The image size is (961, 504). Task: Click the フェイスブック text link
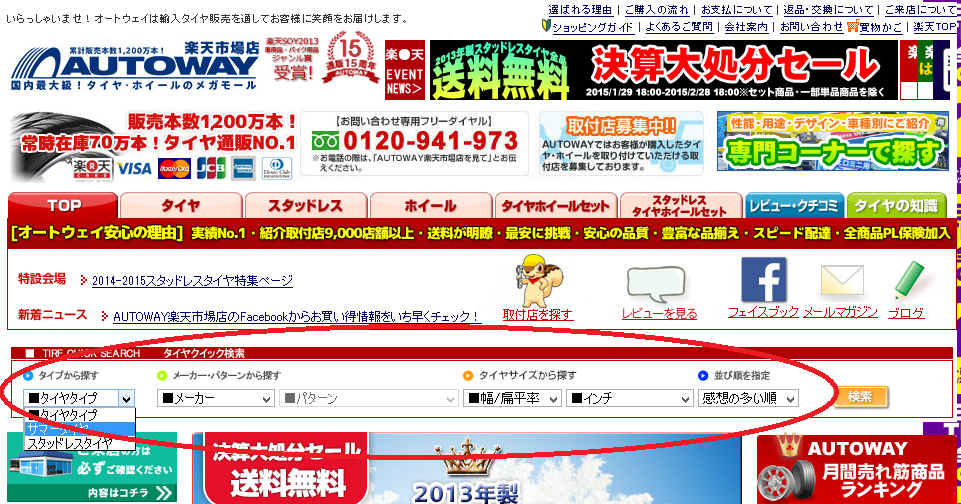click(x=763, y=312)
